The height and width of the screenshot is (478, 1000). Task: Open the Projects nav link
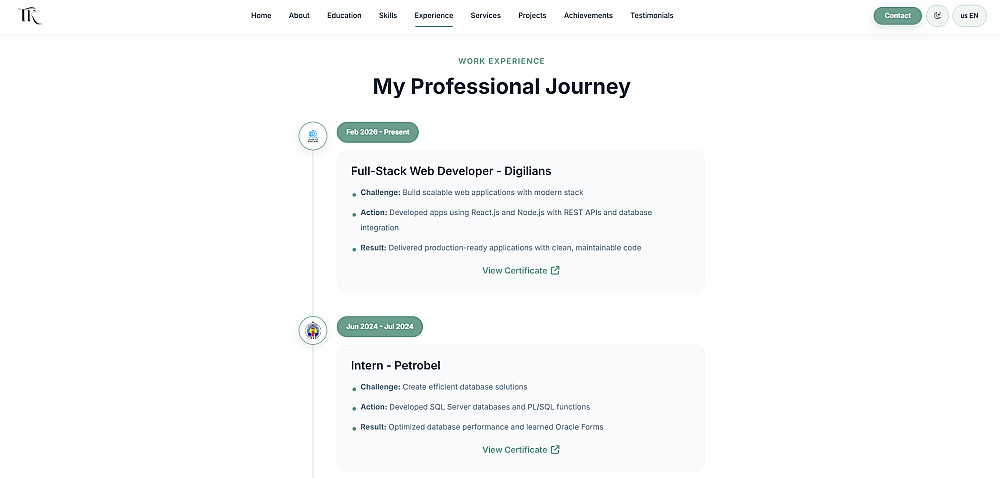[532, 16]
